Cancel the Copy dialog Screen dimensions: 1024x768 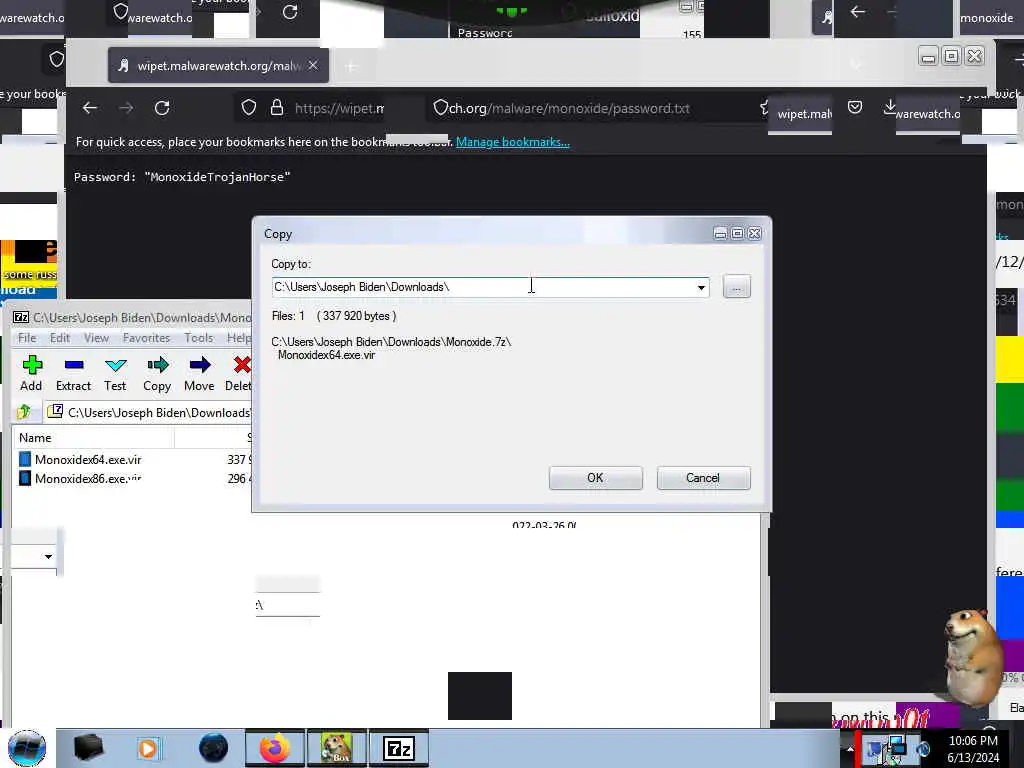703,478
